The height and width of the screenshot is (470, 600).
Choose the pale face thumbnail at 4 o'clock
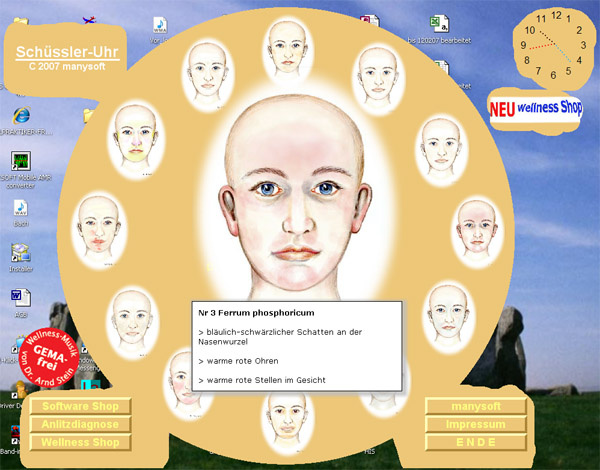pyautogui.click(x=448, y=318)
